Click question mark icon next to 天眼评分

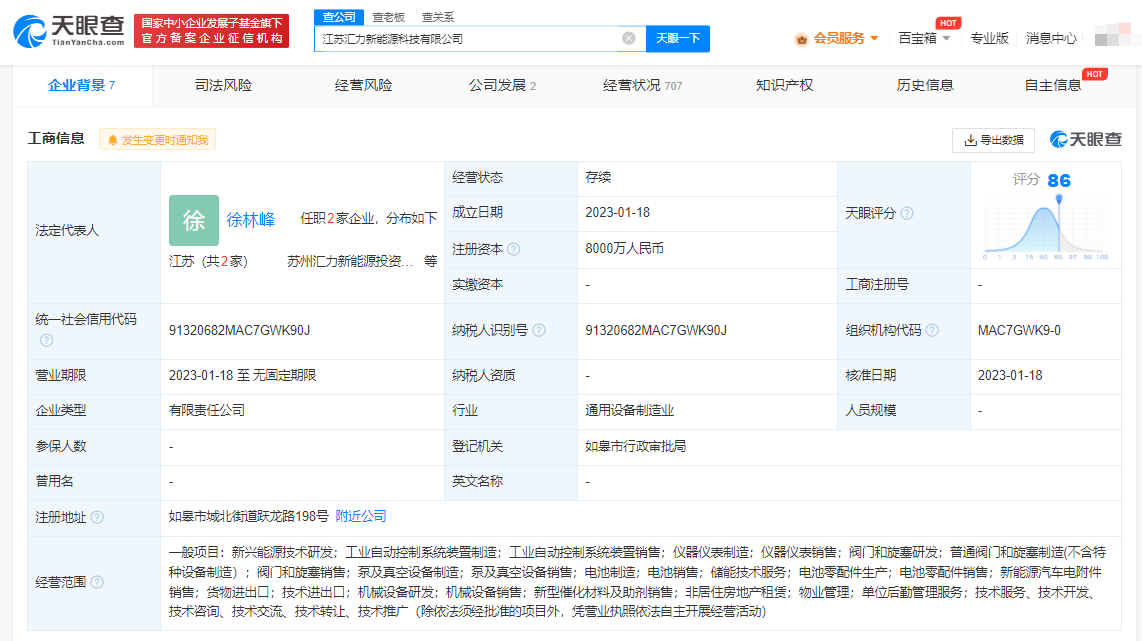tap(906, 213)
